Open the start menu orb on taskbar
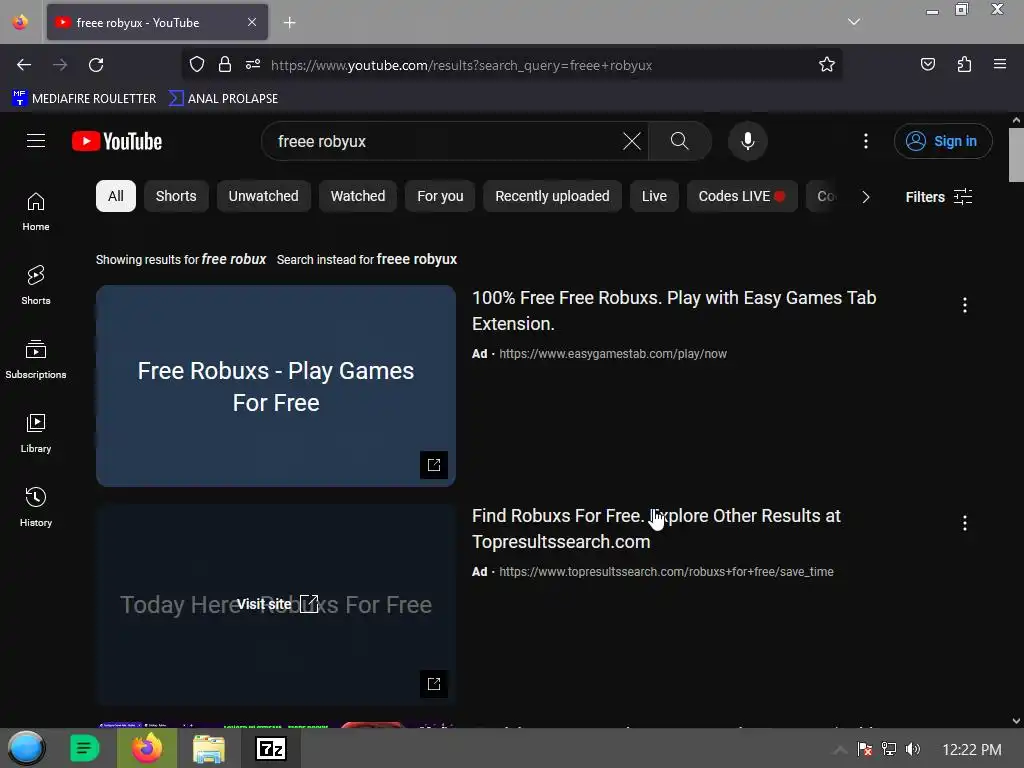Screen dimensions: 1024x768 [26, 748]
